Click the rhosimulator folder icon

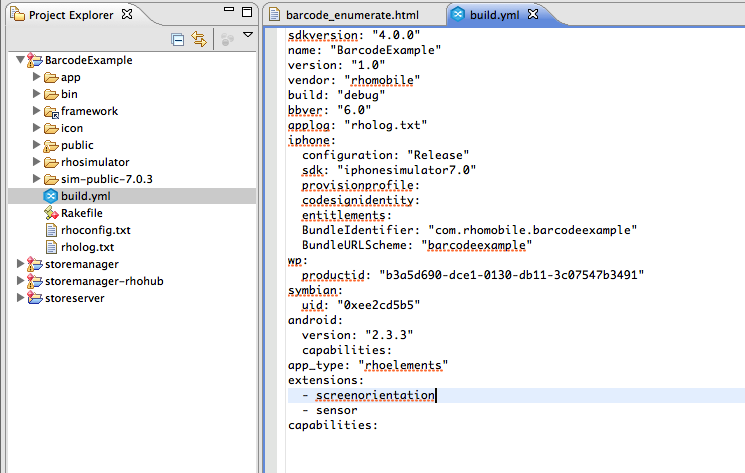click(51, 162)
